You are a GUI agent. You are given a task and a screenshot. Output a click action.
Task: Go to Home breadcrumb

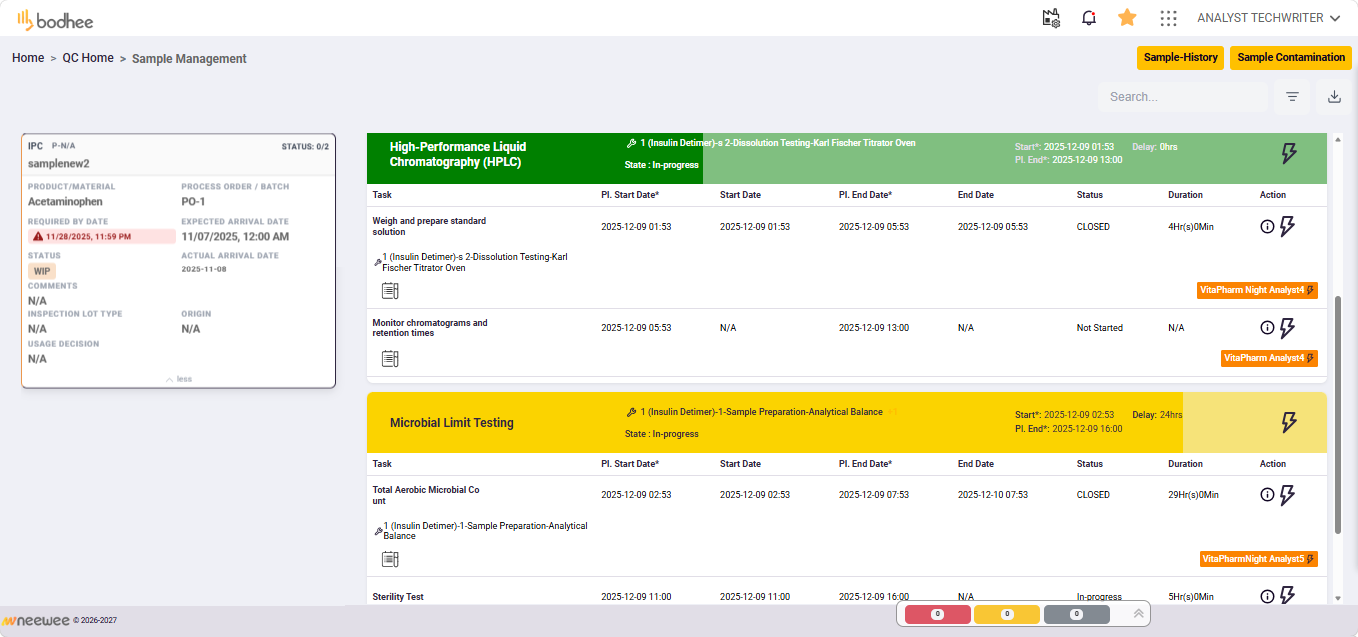coord(28,58)
